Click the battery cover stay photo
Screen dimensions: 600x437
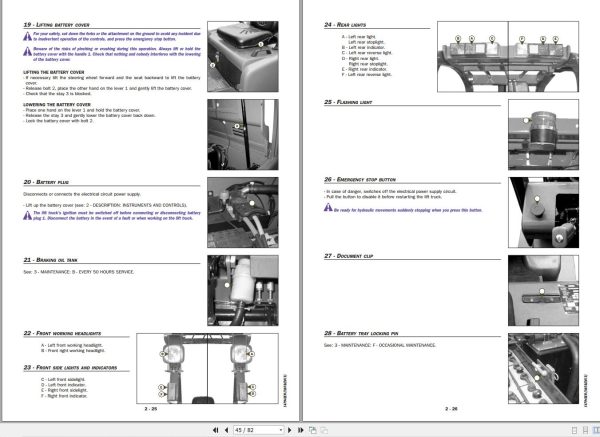243,134
